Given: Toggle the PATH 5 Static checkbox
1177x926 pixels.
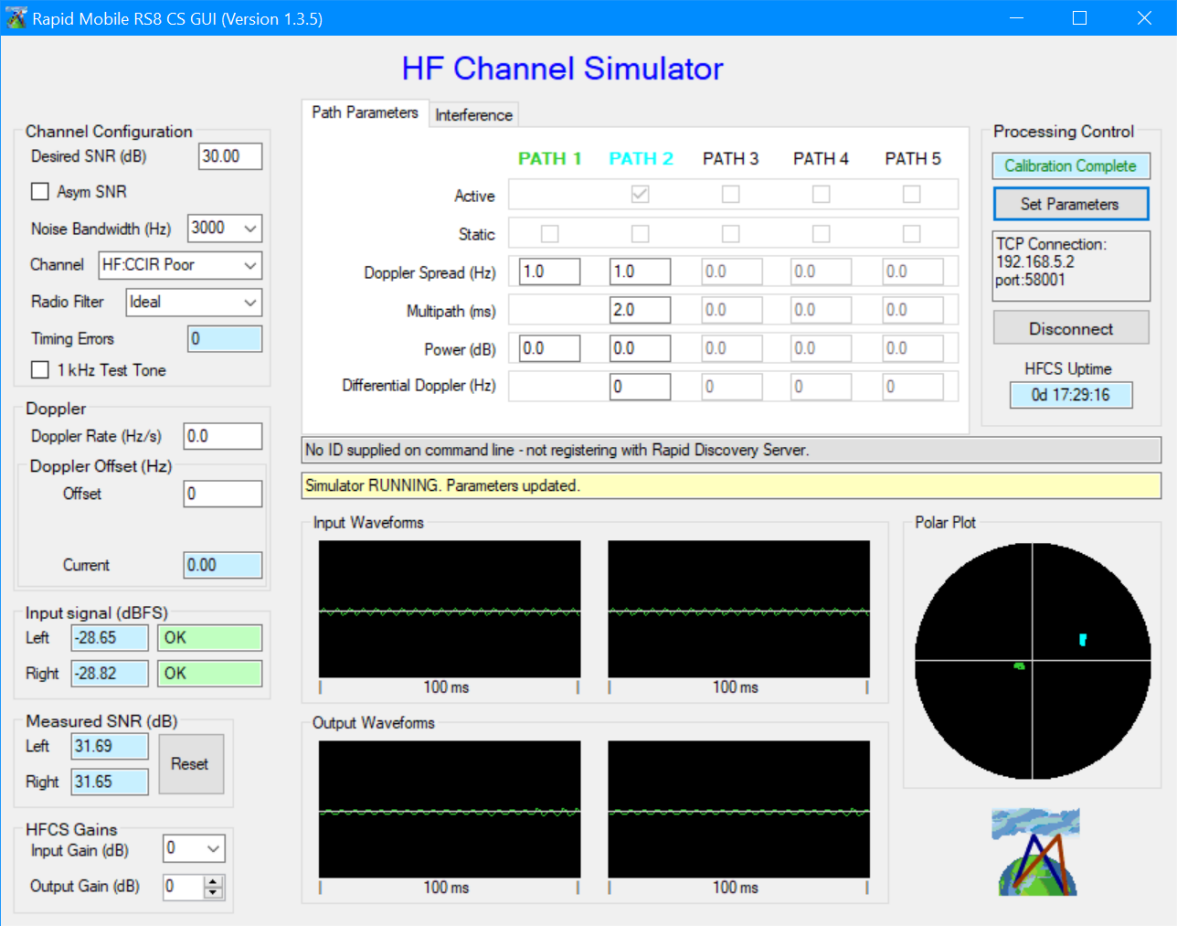Looking at the screenshot, I should pos(911,233).
